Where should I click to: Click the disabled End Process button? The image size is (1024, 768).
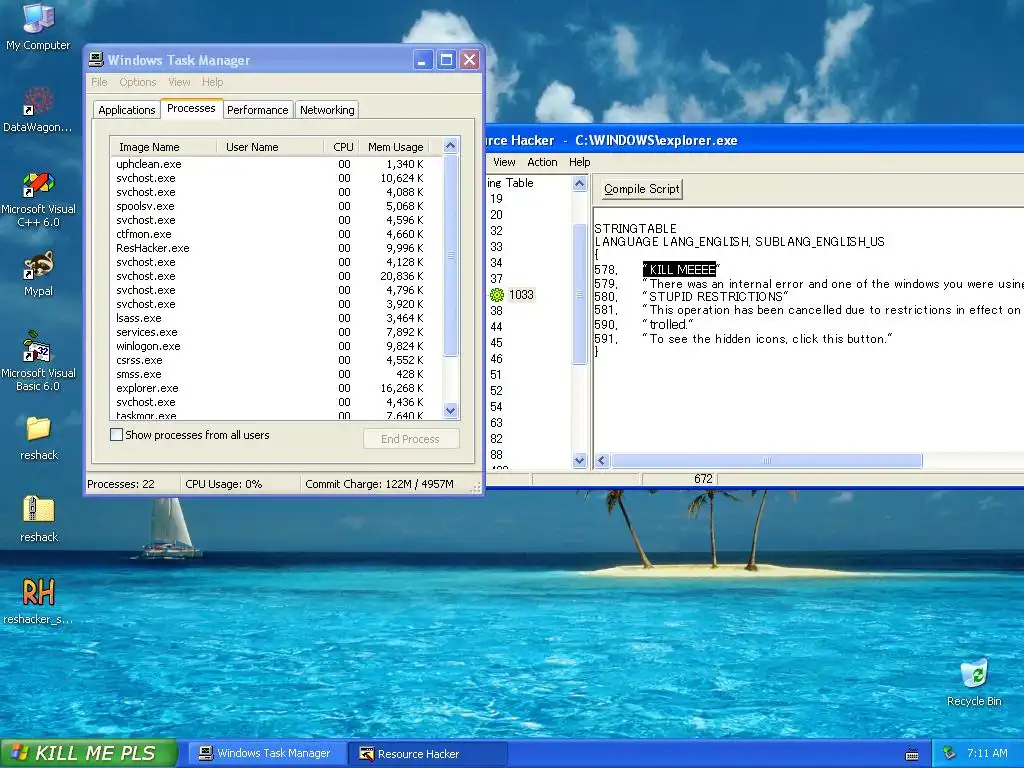(x=411, y=439)
